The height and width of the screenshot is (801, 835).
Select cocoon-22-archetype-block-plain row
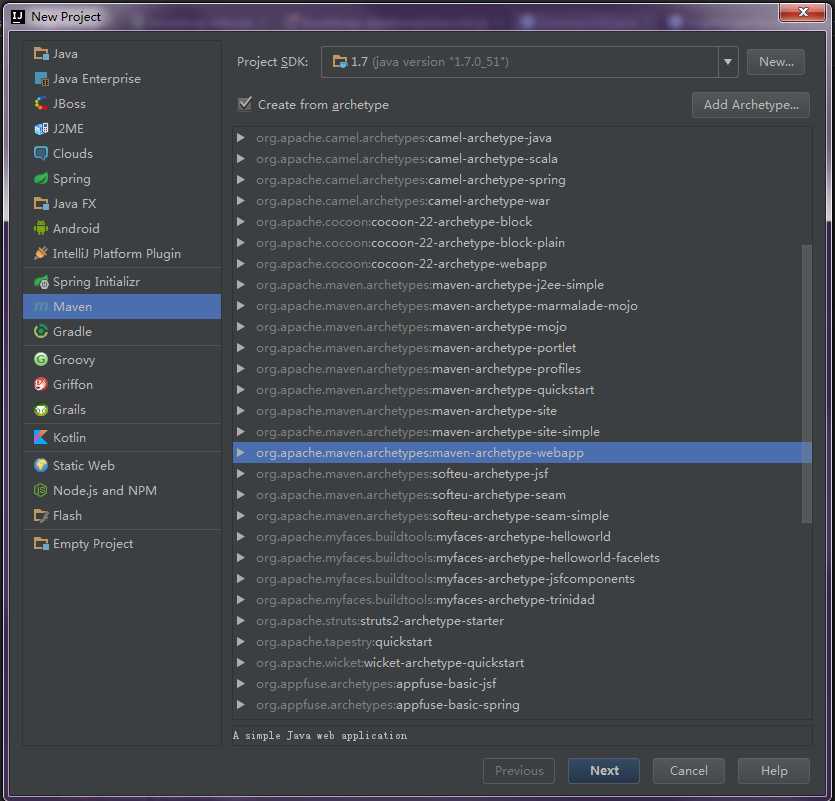[x=522, y=243]
